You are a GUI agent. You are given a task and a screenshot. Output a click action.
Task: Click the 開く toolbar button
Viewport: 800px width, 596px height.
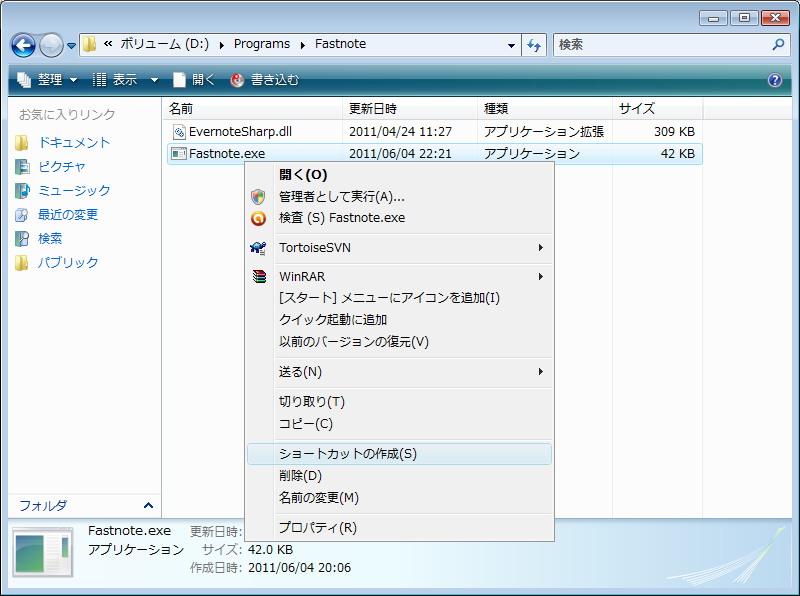click(x=194, y=80)
